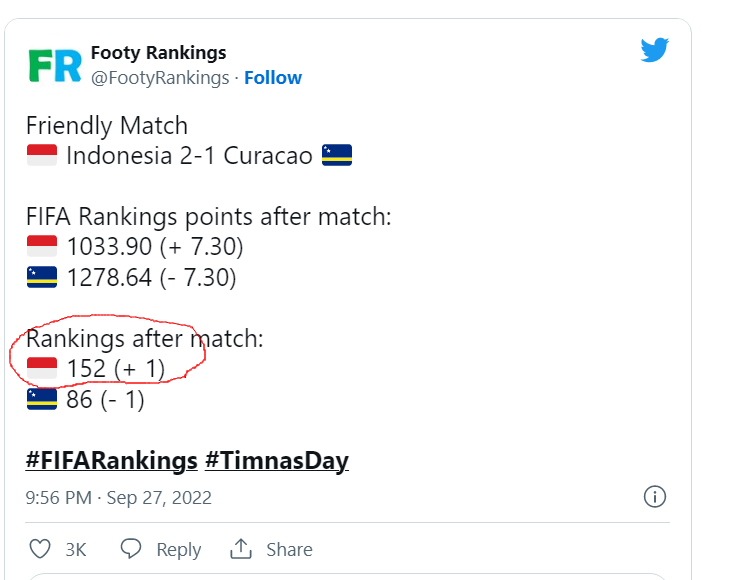Like the tweet with the heart icon
Screen dimensions: 731x580
tap(40, 549)
